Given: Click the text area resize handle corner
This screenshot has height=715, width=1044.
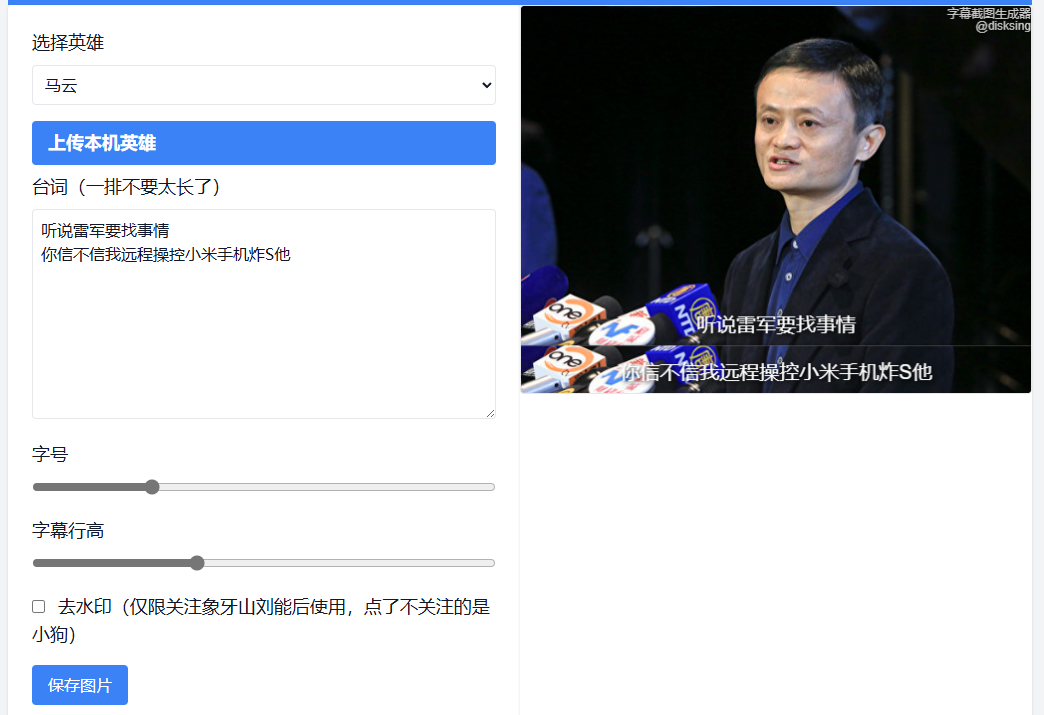Looking at the screenshot, I should pos(490,413).
